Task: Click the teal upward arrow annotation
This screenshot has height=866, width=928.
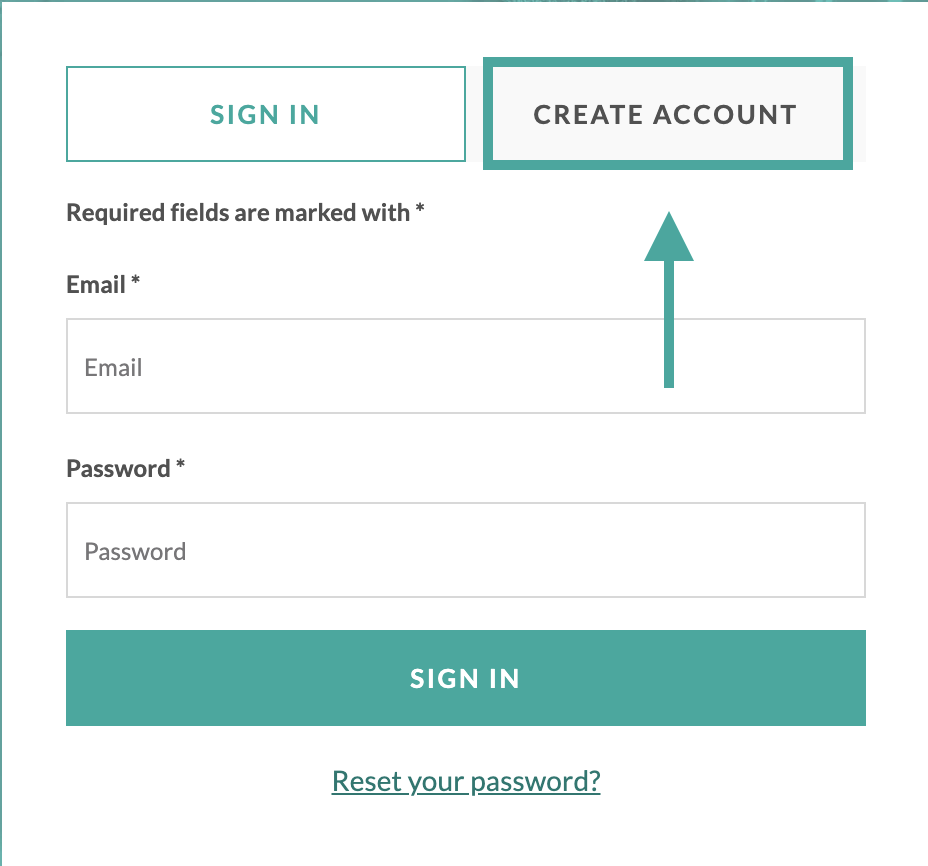Action: coord(668,300)
